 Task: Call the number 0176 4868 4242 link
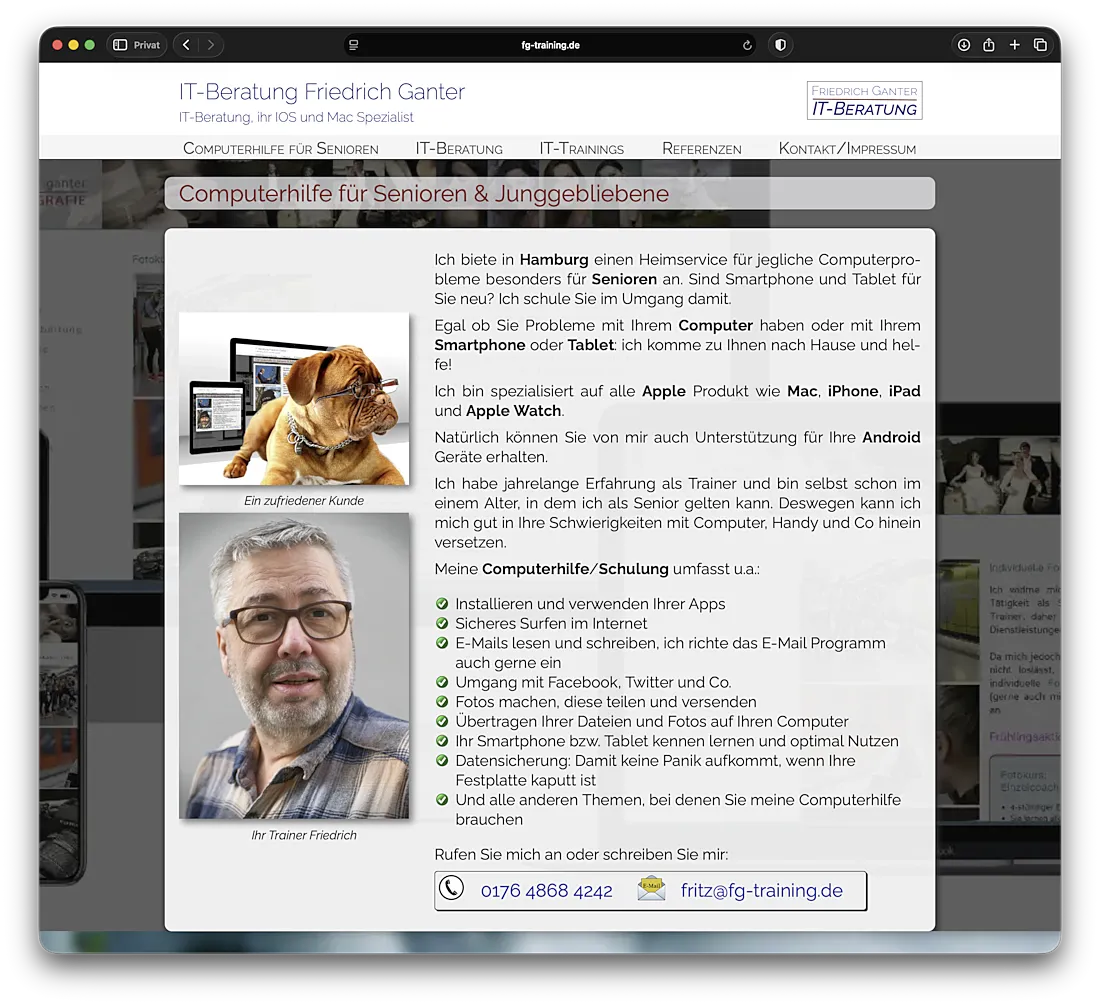coord(546,891)
